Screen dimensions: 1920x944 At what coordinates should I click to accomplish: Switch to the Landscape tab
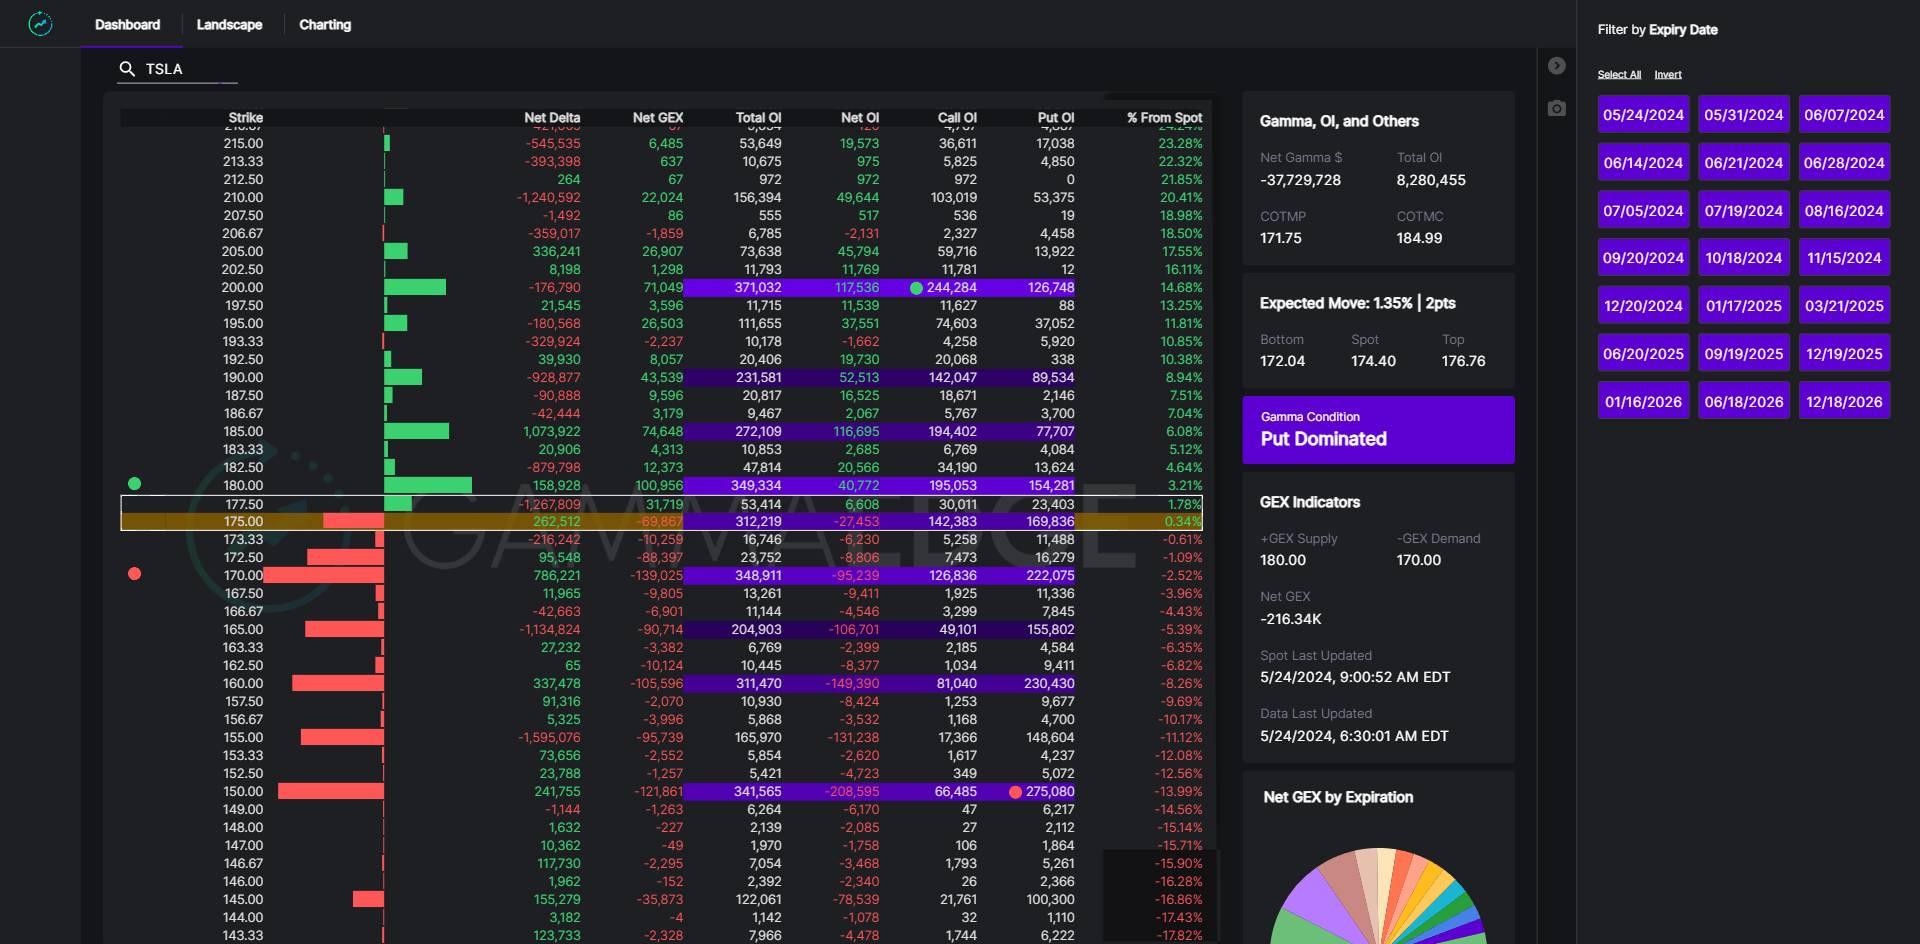coord(229,25)
